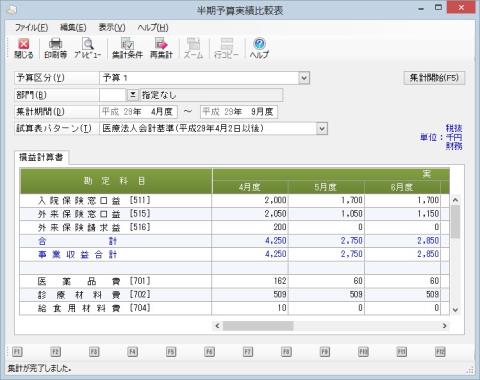Click the horizontal scrollbar left arrow
This screenshot has width=480, height=380.
(x=217, y=326)
